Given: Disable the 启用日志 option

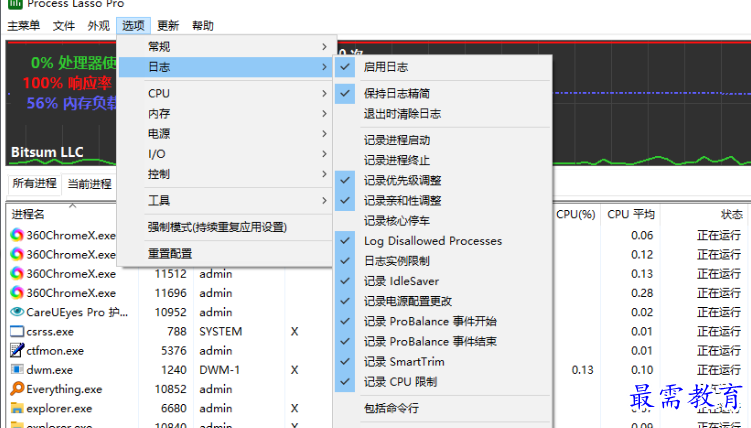Looking at the screenshot, I should (443, 67).
